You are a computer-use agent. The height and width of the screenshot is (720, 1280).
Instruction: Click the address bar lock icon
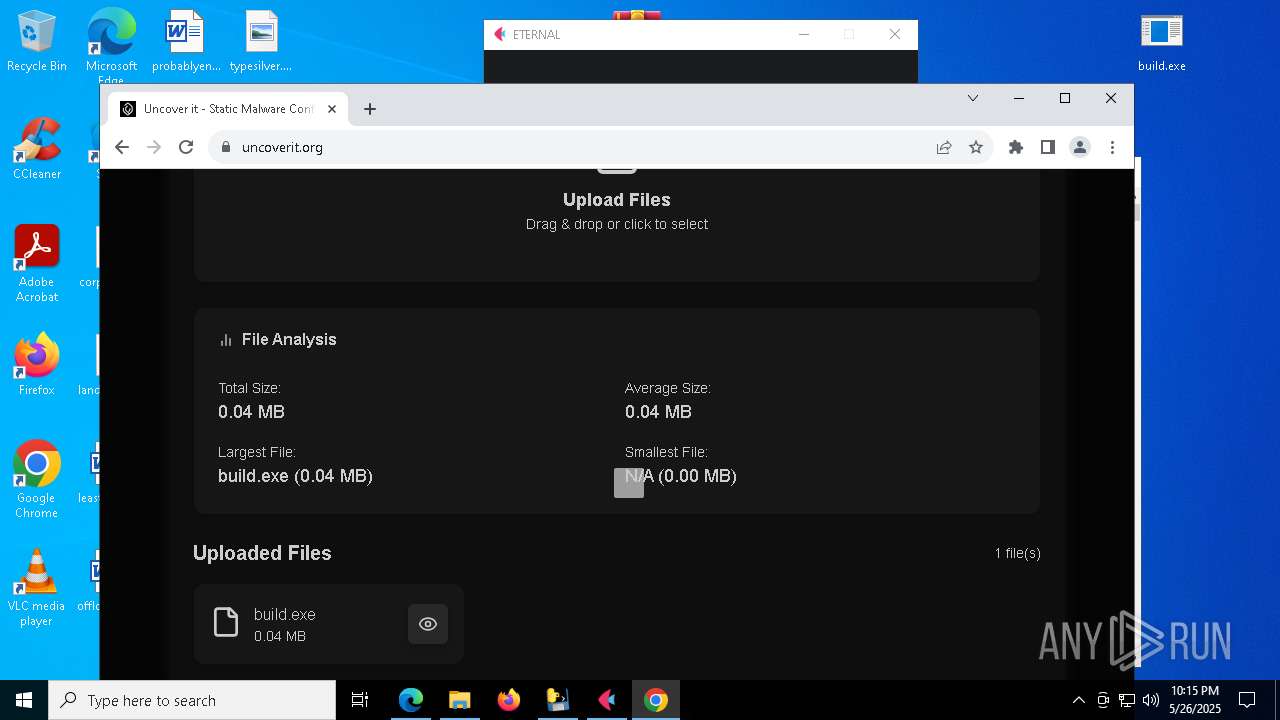[225, 147]
